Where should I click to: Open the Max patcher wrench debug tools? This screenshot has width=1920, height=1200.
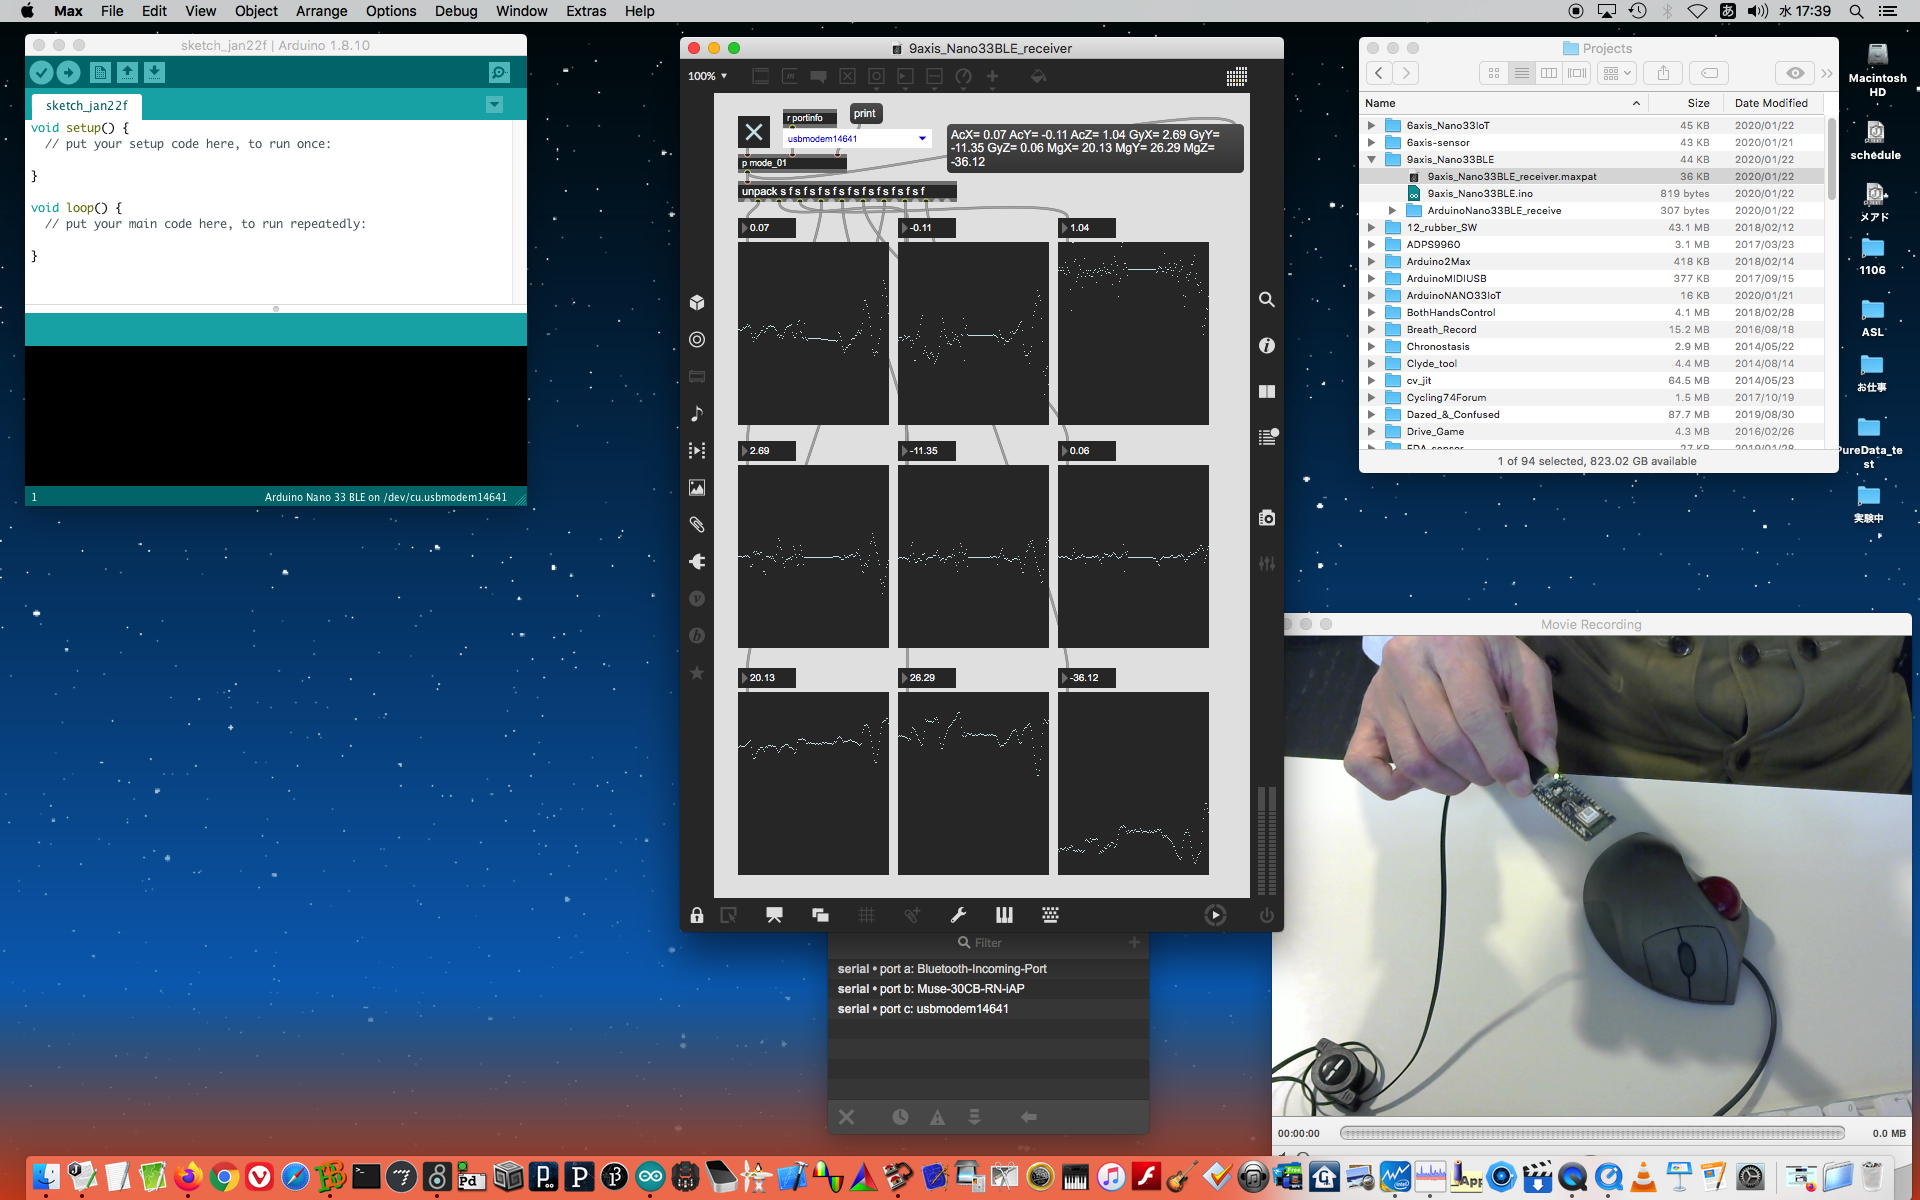pos(958,915)
